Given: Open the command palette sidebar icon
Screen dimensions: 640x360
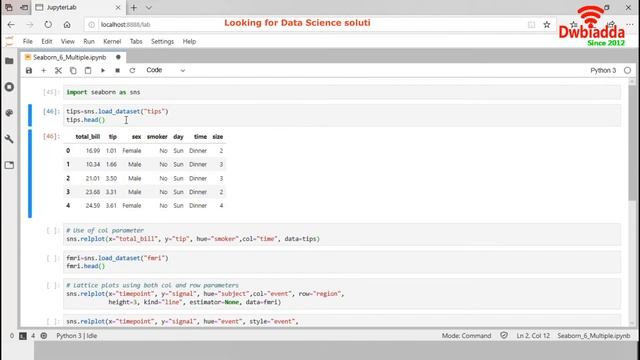Looking at the screenshot, I should (x=9, y=113).
